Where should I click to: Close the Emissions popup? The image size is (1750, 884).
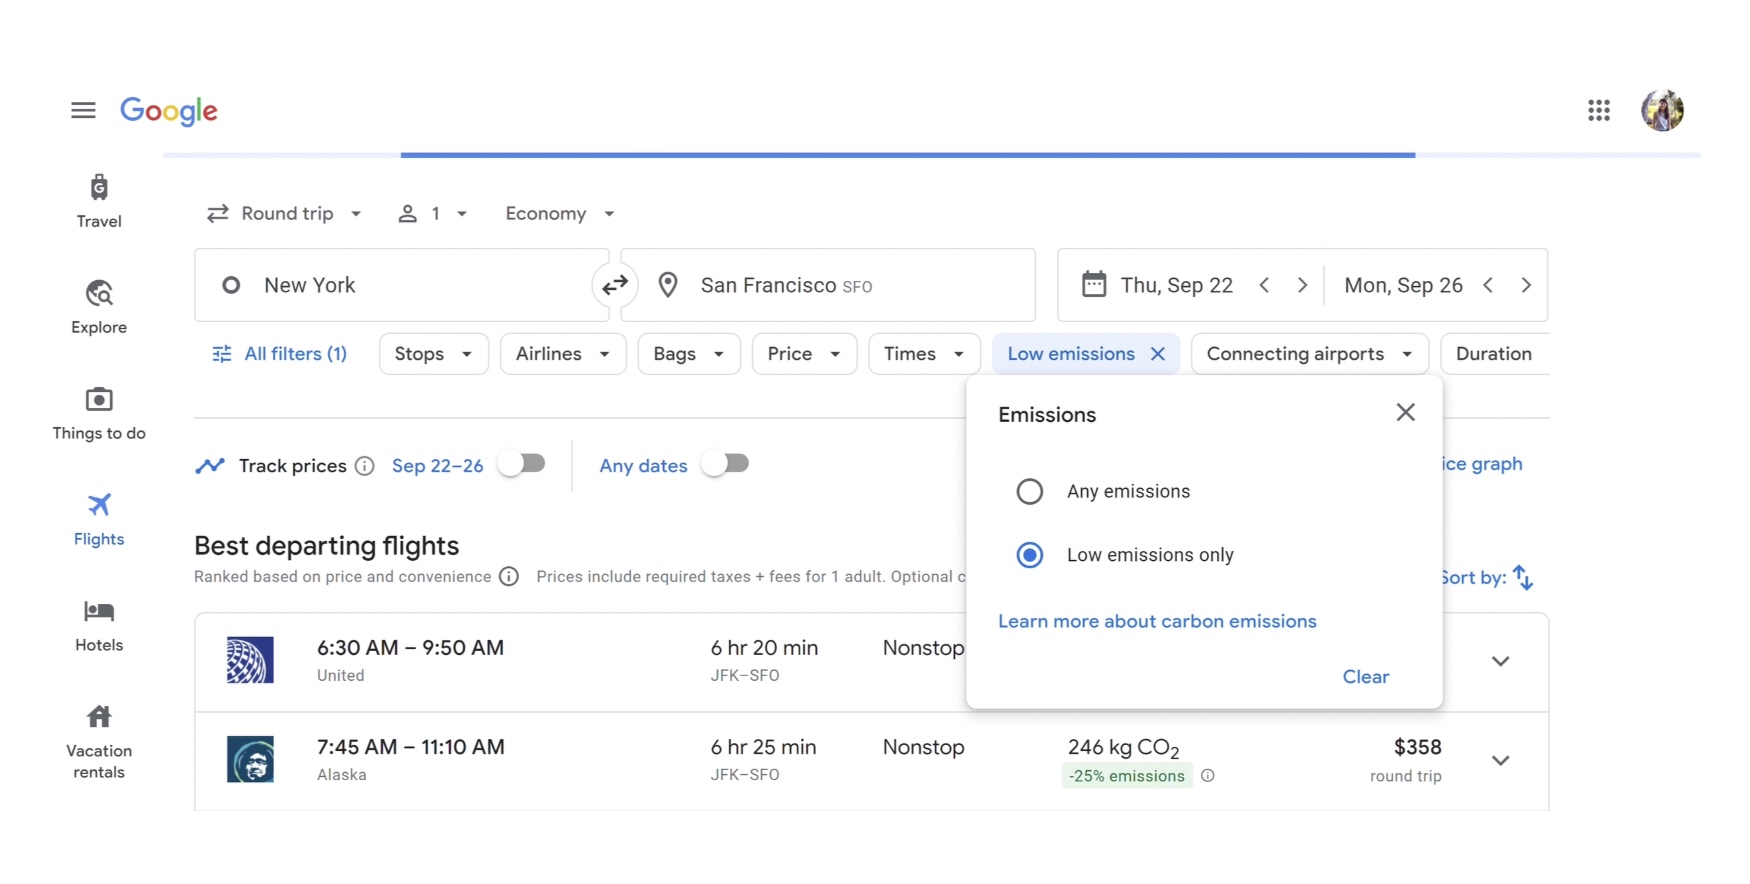[1405, 412]
